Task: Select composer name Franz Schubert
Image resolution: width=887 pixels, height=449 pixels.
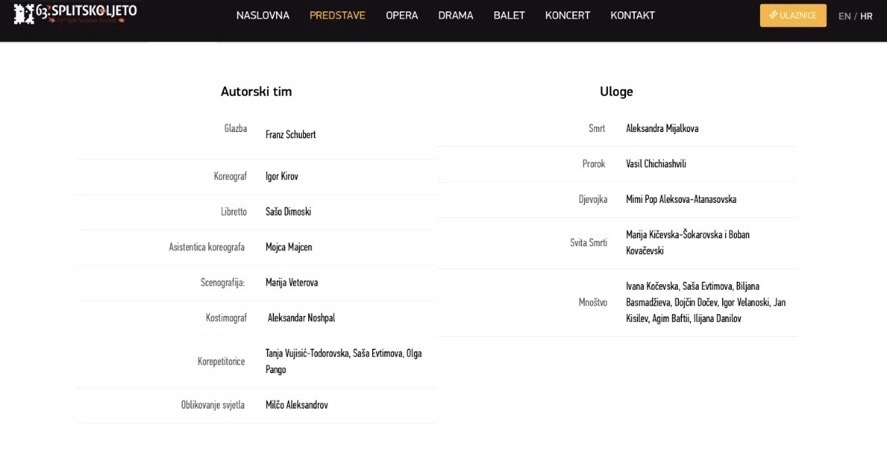Action: pos(290,134)
